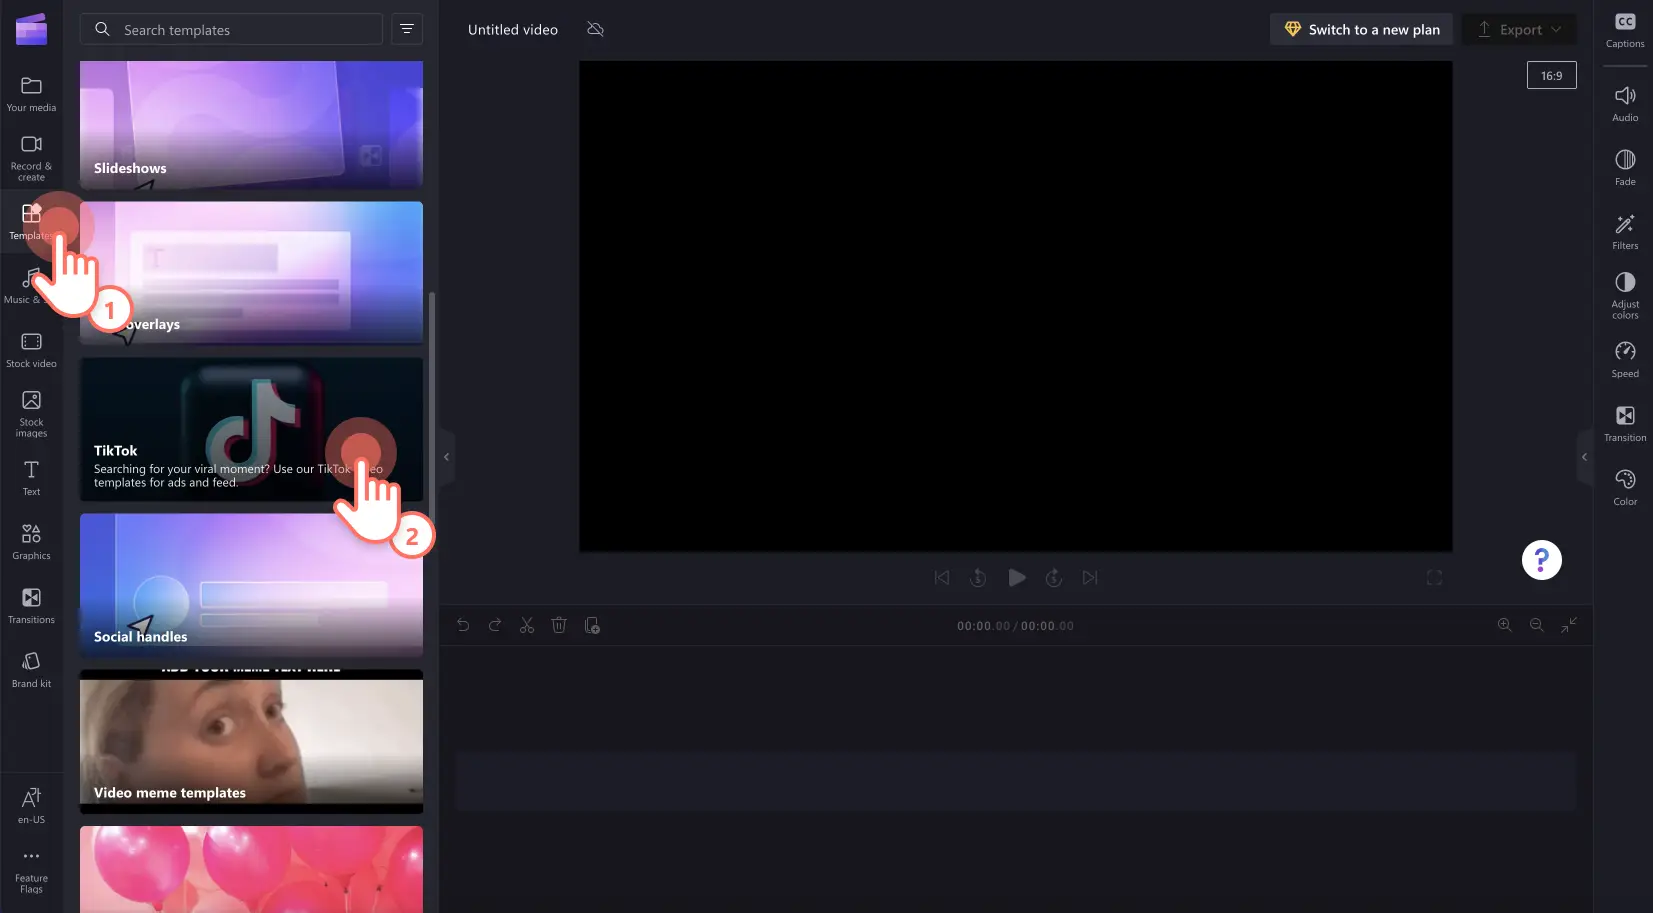The width and height of the screenshot is (1653, 913).
Task: Delete selected item with trash icon
Action: click(559, 625)
